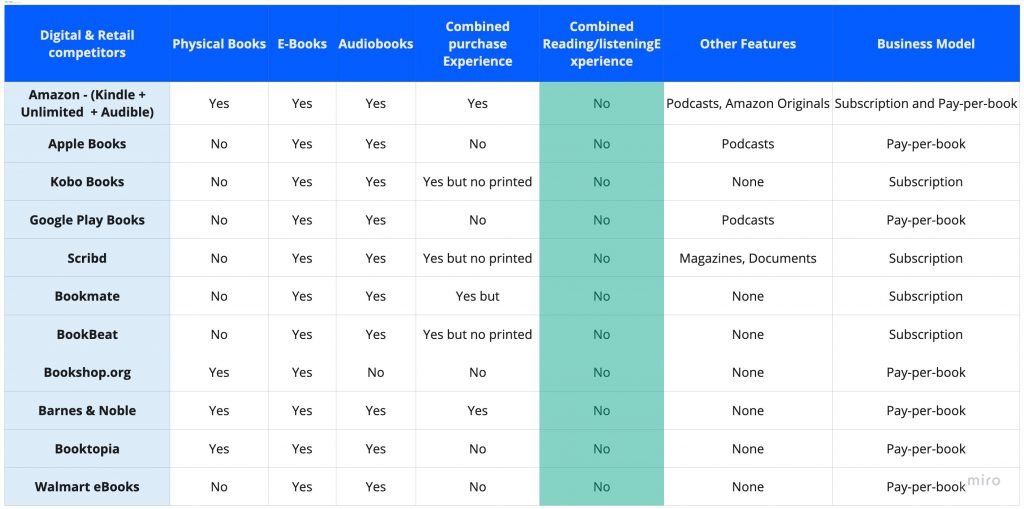Select the 'Walmart eBooks' row label
This screenshot has height=509, width=1024.
click(87, 487)
